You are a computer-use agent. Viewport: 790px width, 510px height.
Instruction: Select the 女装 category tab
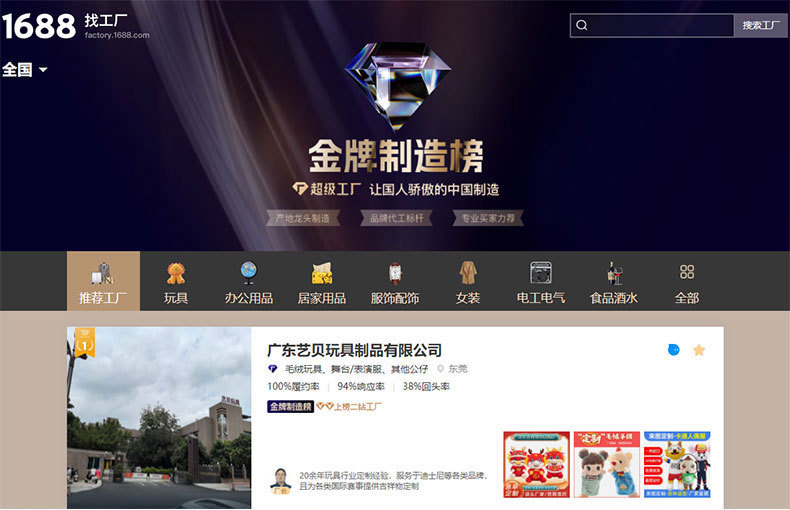coord(468,281)
